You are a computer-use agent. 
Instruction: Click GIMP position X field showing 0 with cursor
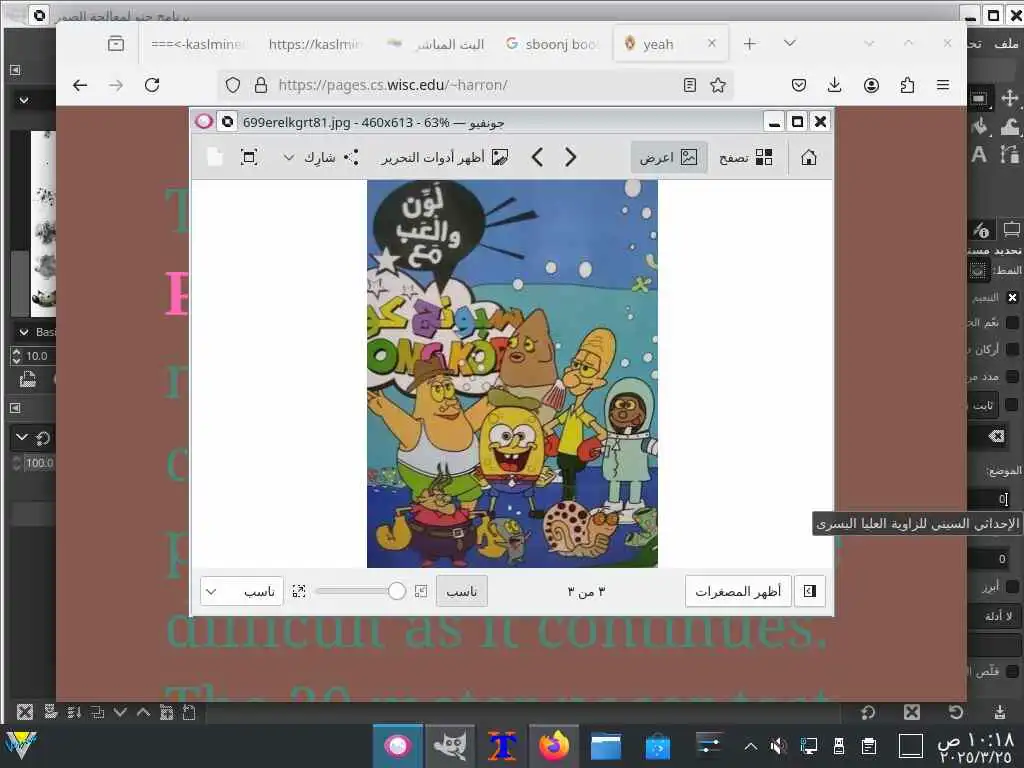(x=990, y=500)
